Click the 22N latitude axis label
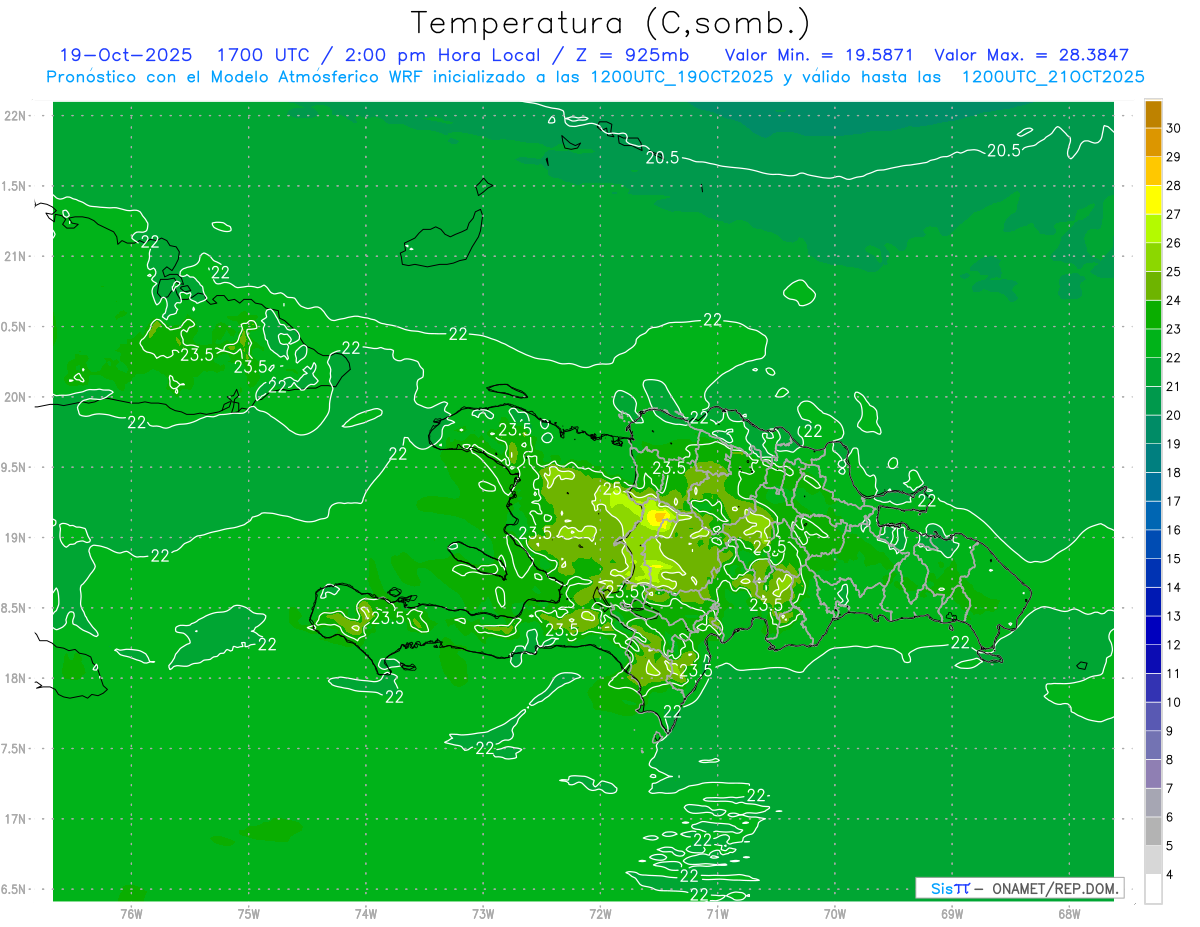Viewport: 1200px width, 927px height. [x=16, y=116]
